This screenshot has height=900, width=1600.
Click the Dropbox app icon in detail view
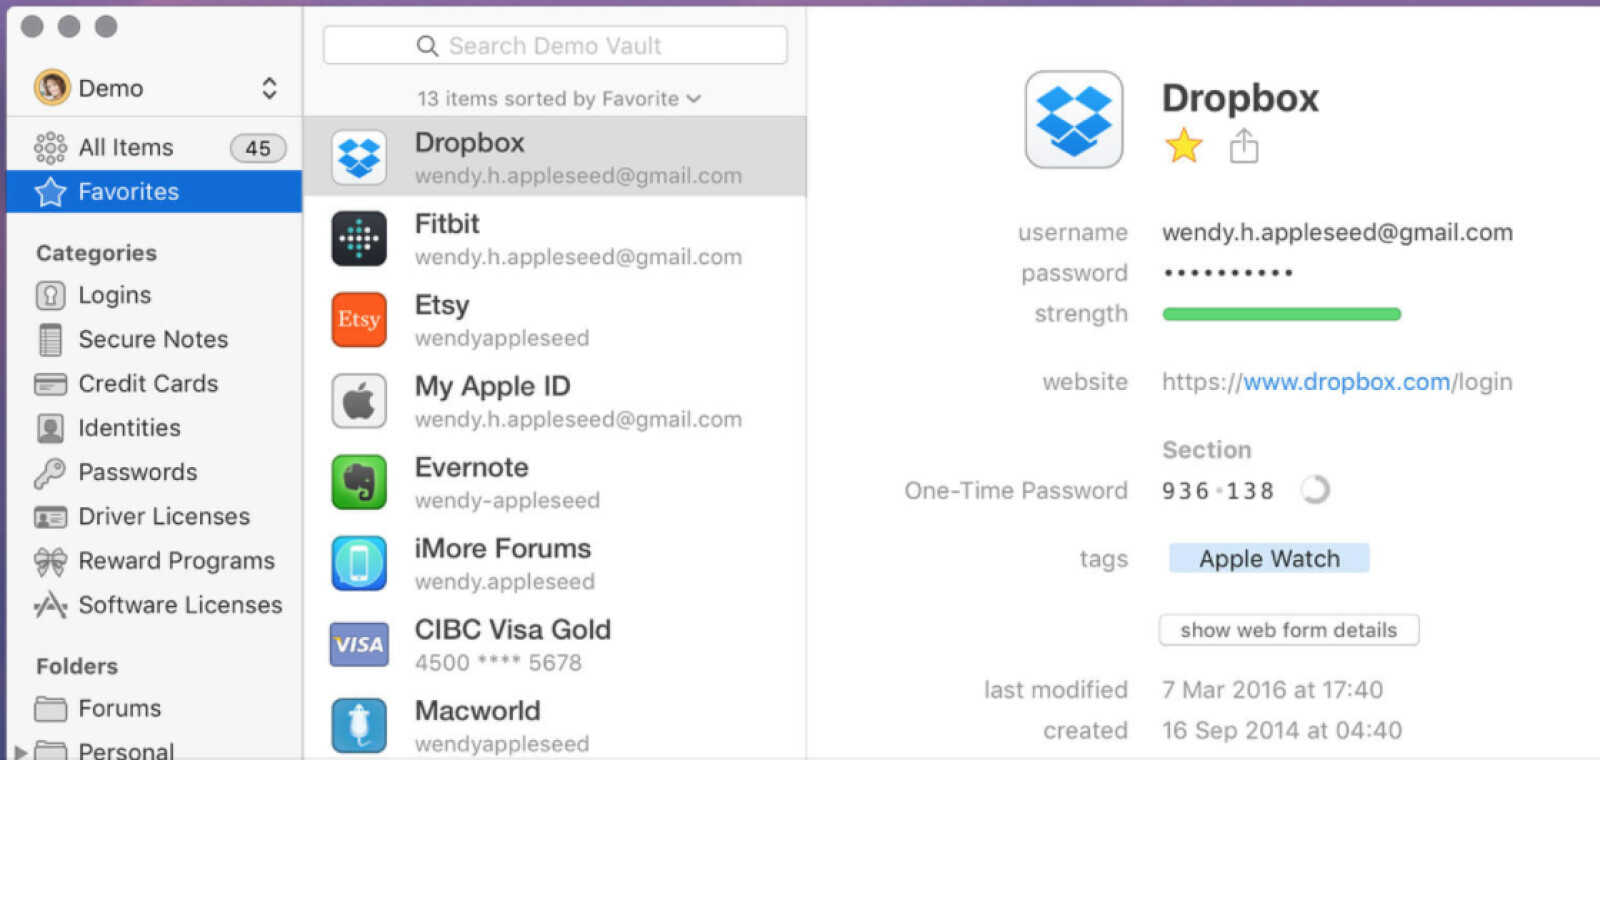1074,119
